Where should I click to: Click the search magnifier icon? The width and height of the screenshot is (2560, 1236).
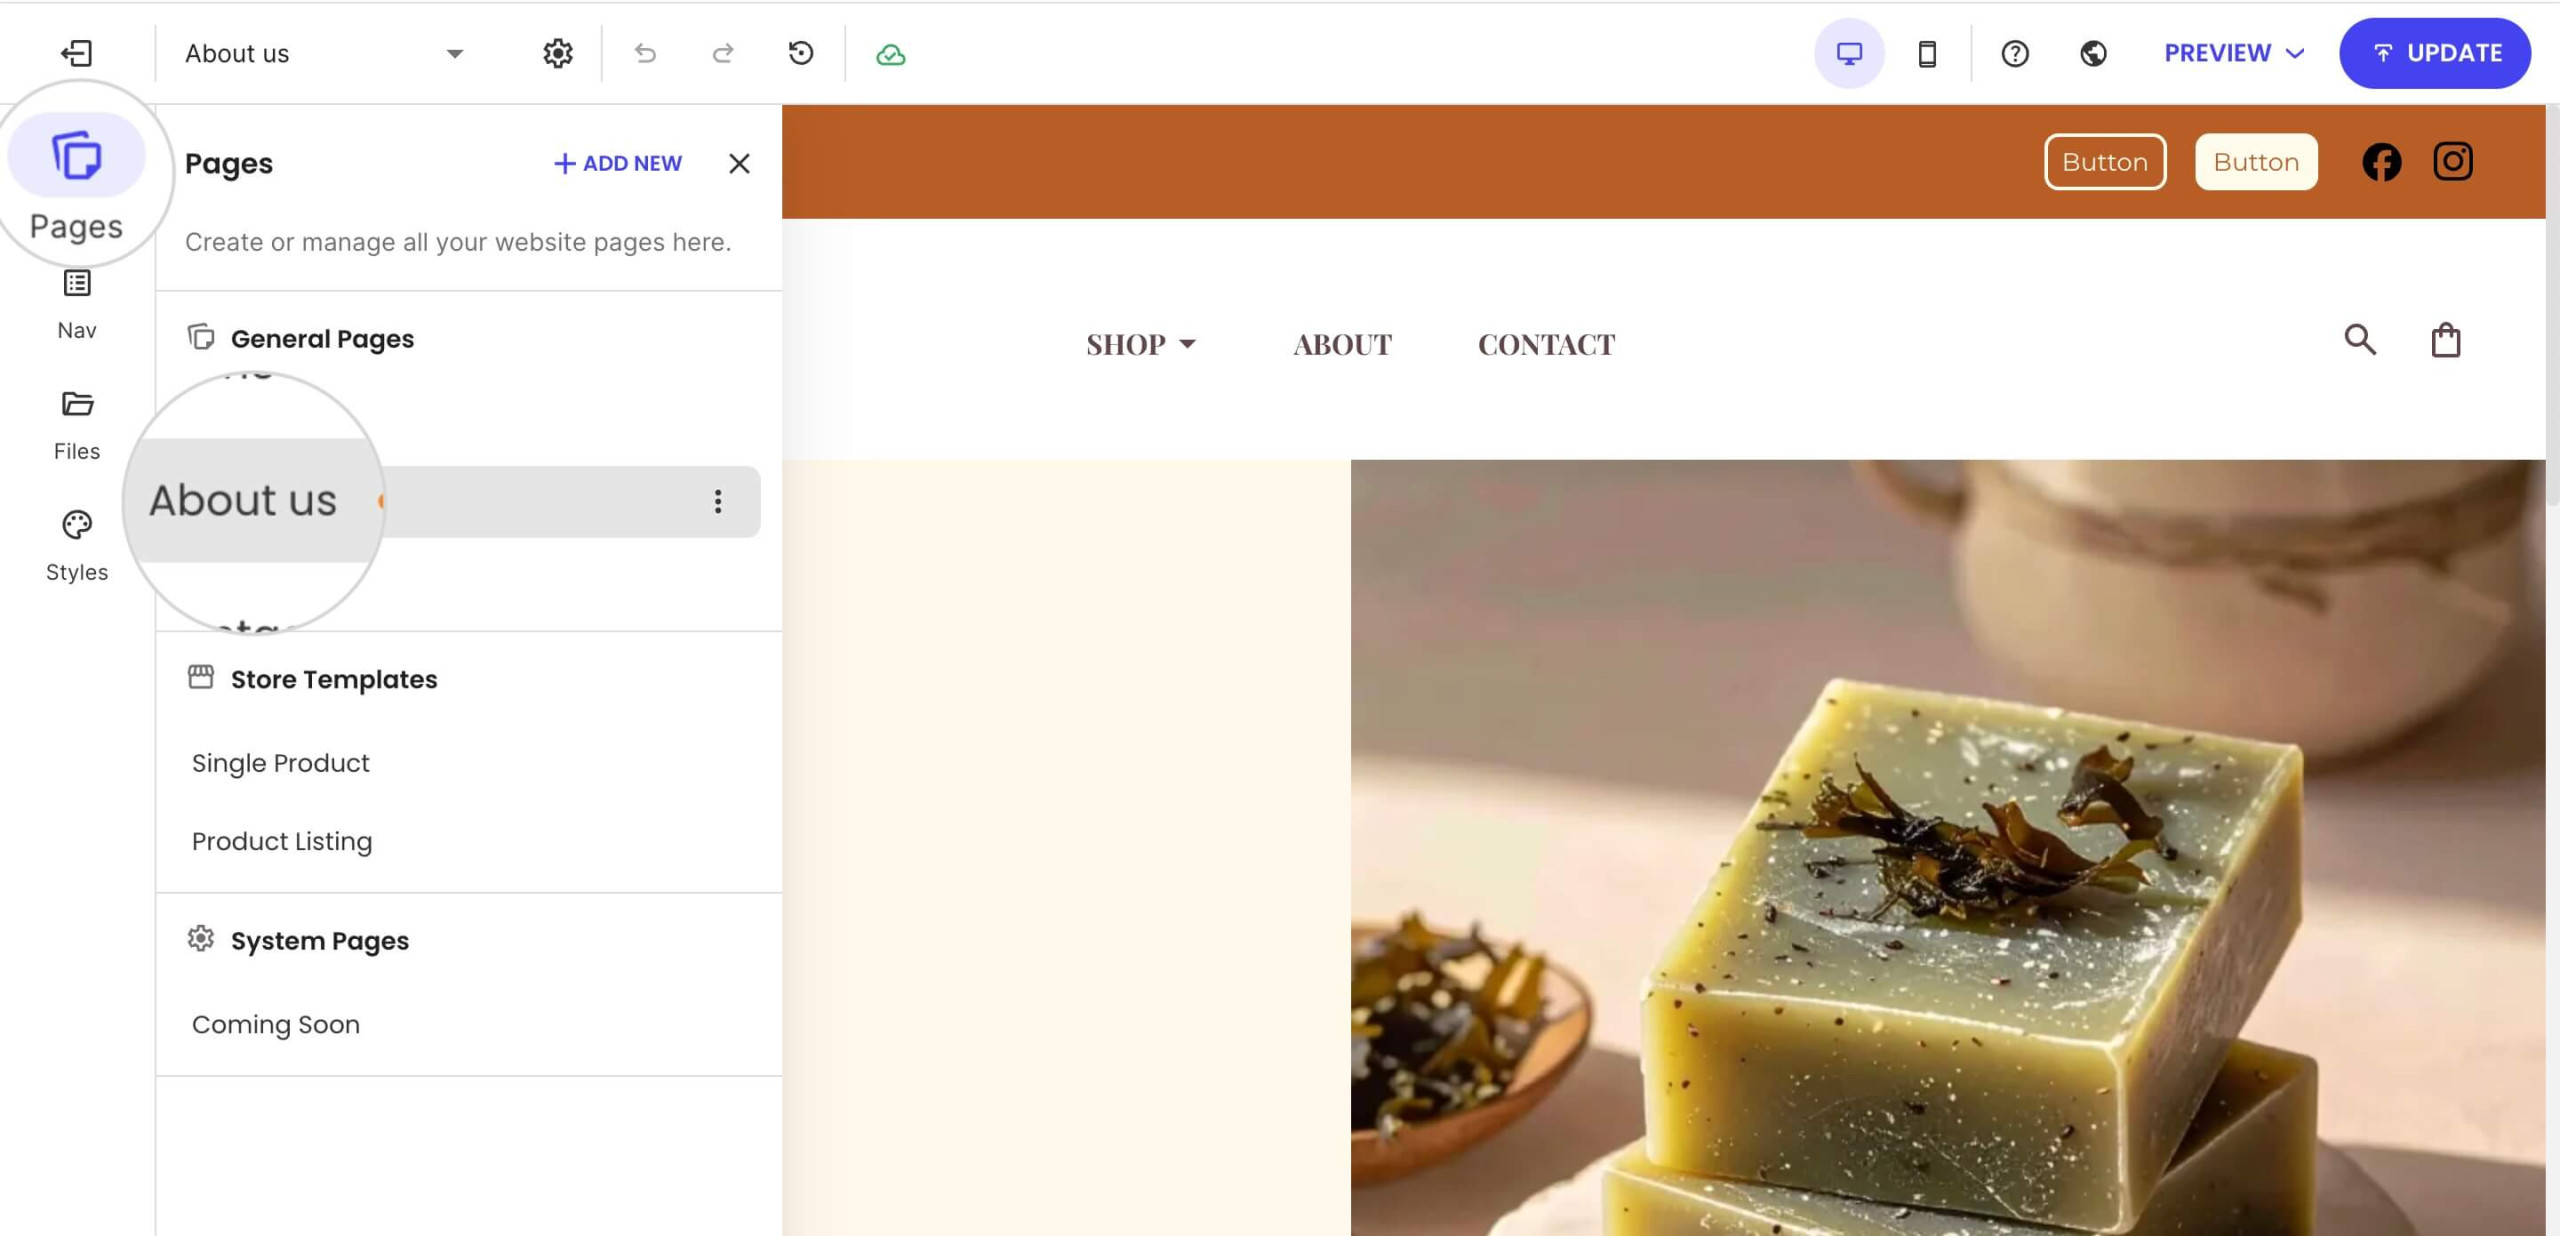[x=2360, y=340]
